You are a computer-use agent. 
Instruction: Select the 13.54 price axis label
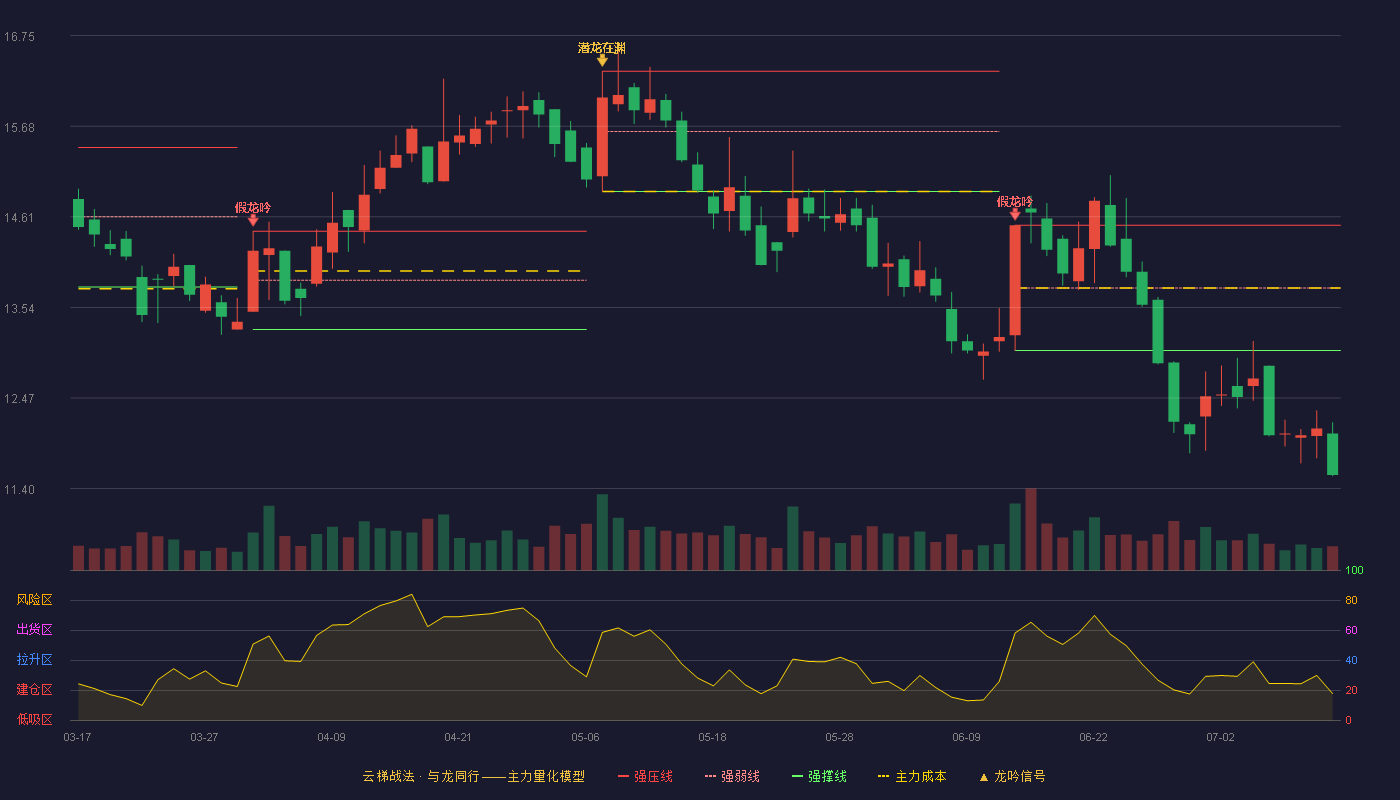pos(19,308)
